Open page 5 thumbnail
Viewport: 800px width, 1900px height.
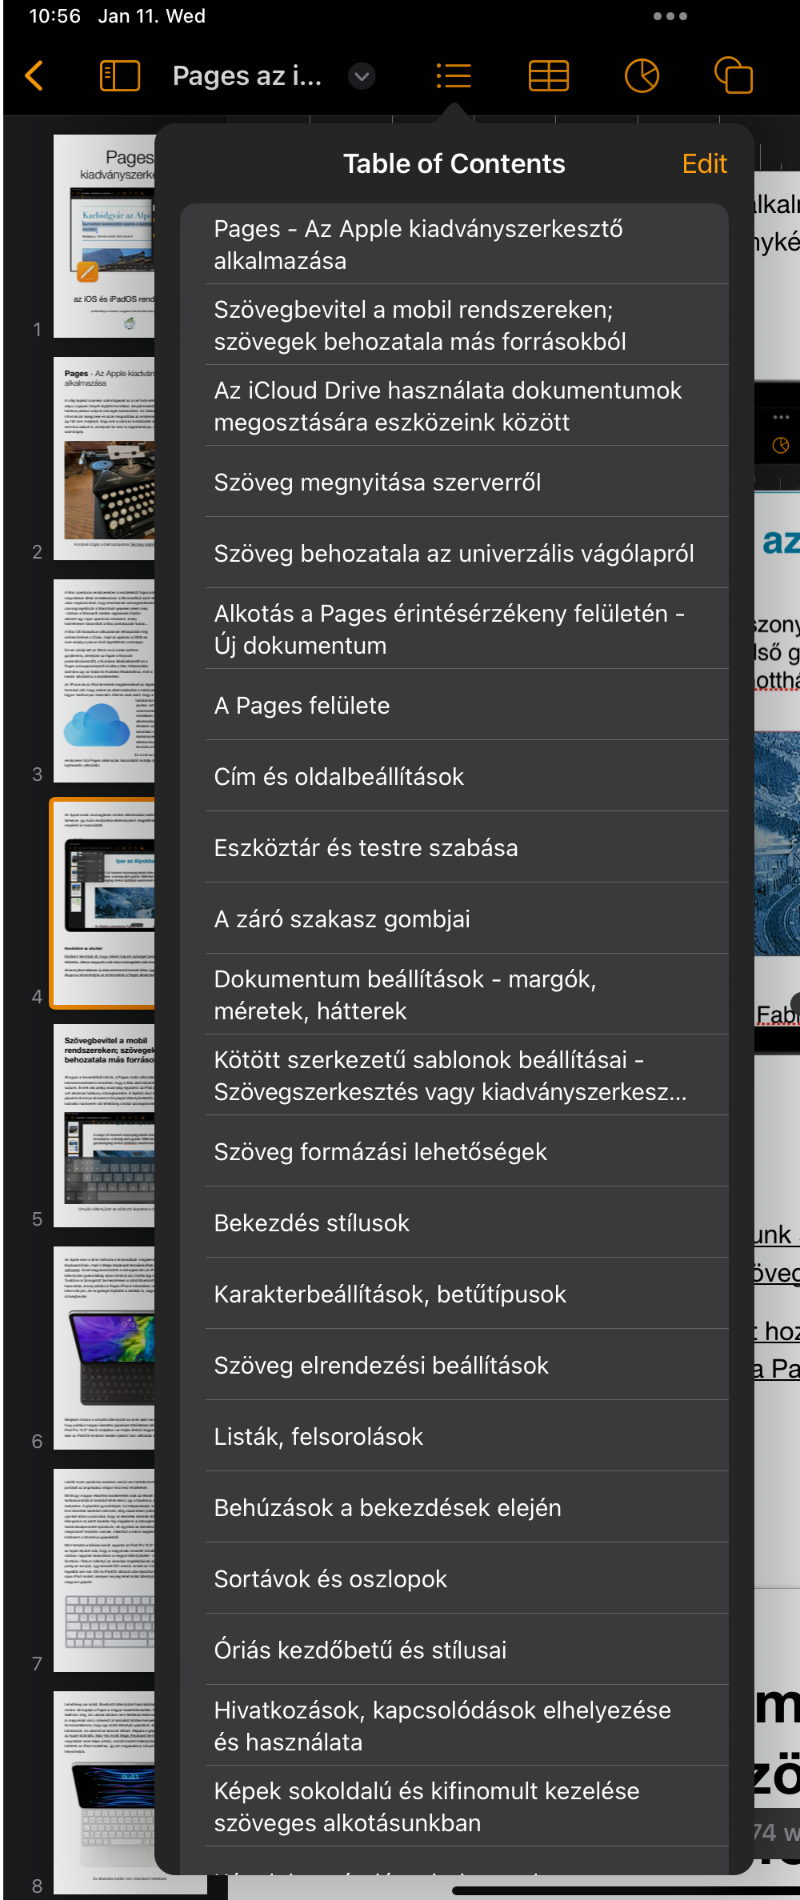[104, 1126]
